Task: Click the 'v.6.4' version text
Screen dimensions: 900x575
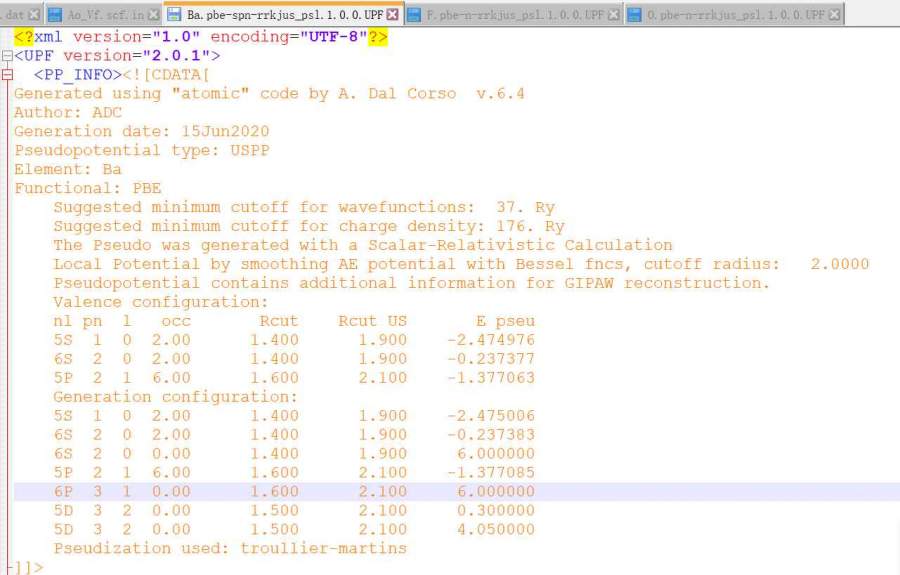Action: pos(501,94)
